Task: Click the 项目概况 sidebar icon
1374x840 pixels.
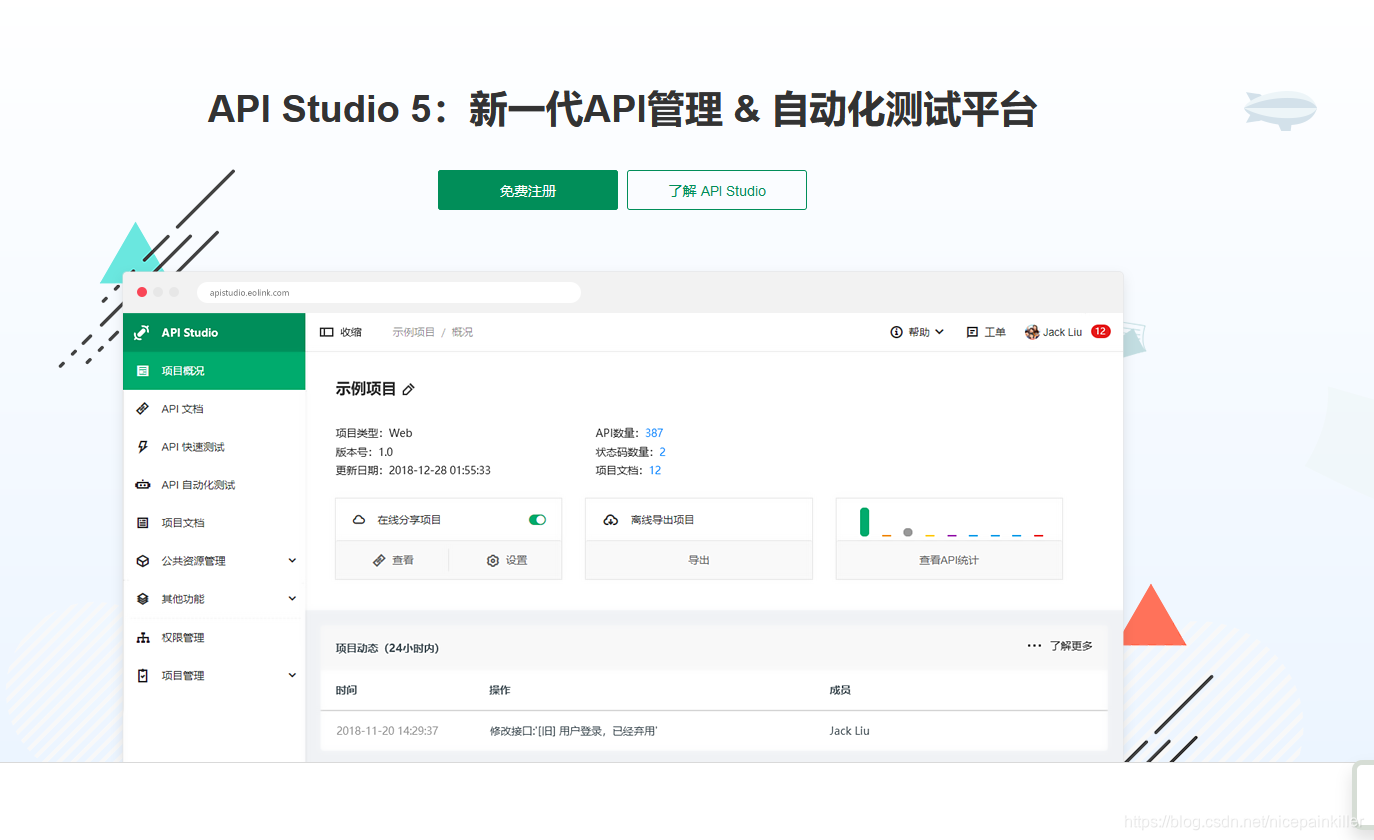Action: pos(142,371)
